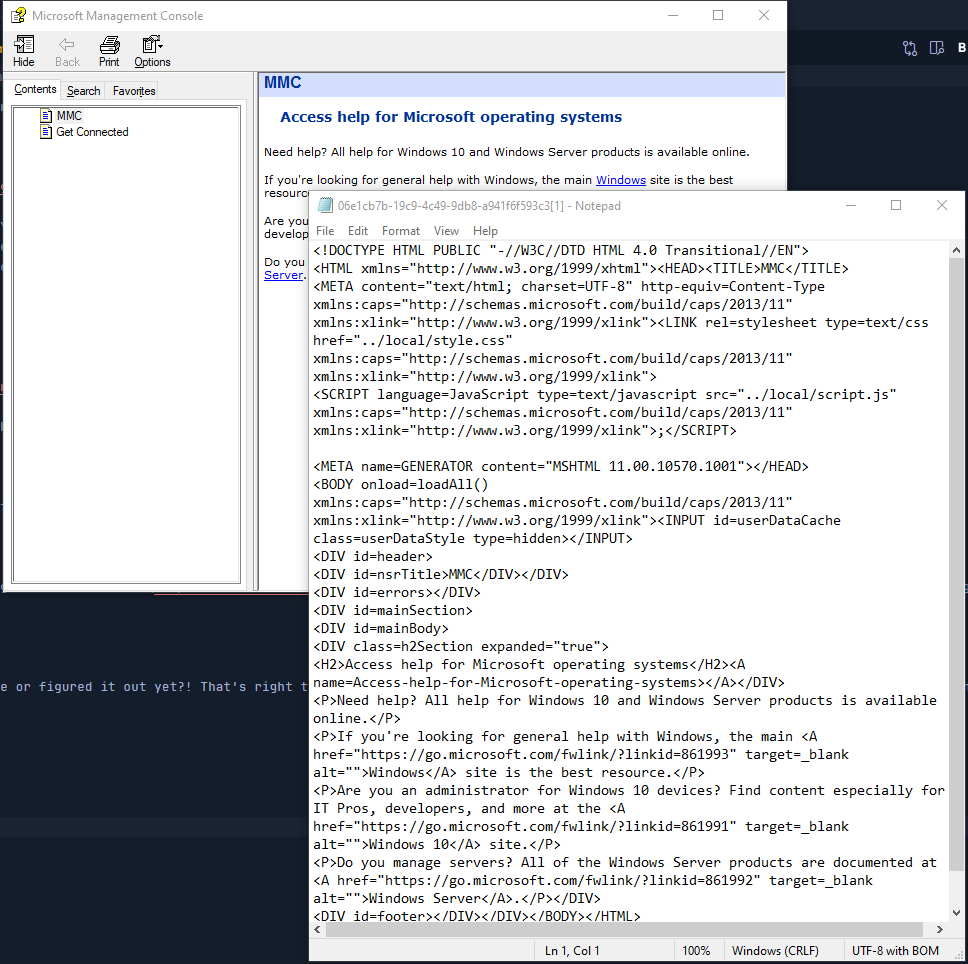Click the Notepad vertical scrollbar up arrow
968x964 pixels.
(x=956, y=250)
